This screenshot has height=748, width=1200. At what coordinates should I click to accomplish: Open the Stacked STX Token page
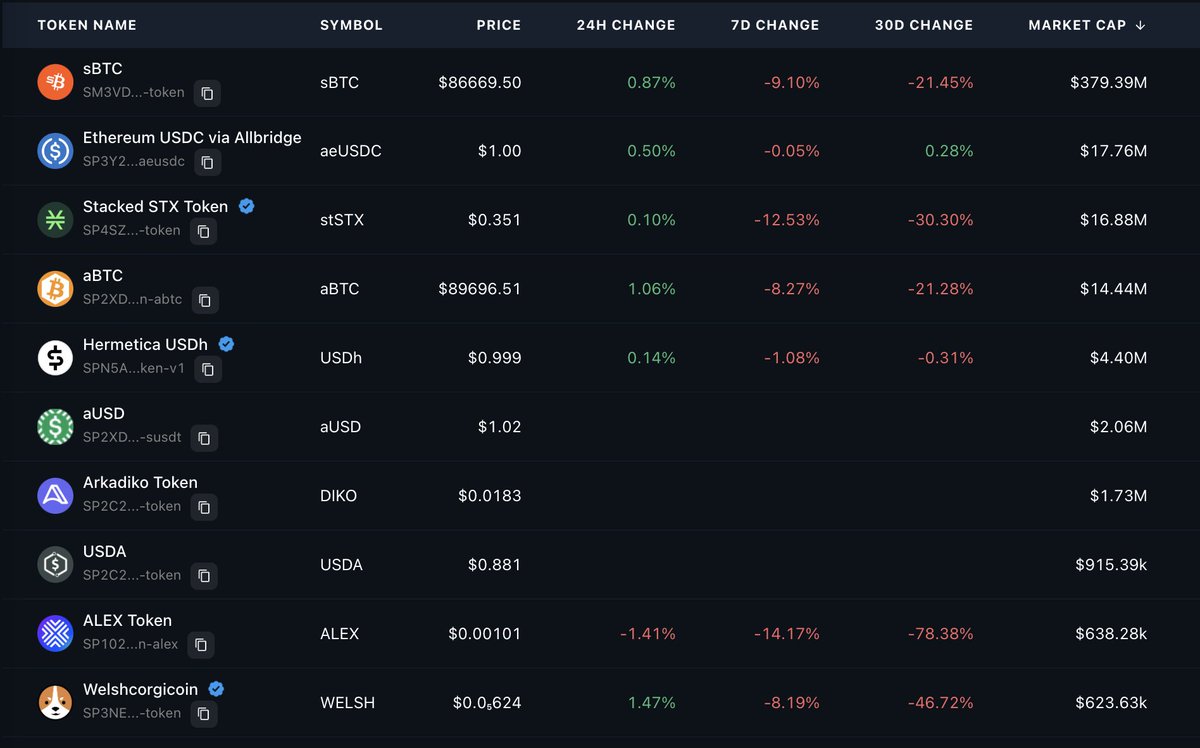(155, 207)
